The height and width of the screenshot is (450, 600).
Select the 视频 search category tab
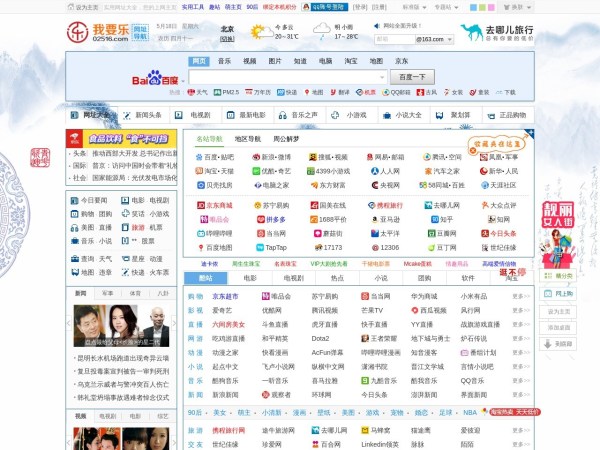coord(249,61)
